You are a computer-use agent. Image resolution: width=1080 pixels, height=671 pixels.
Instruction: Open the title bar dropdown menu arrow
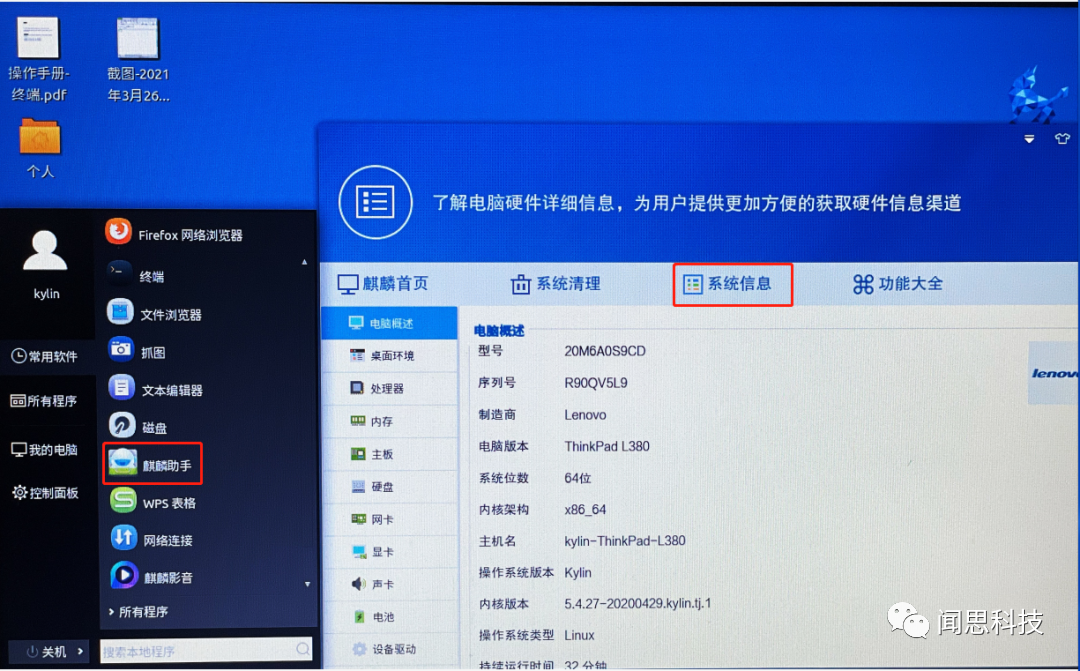point(1029,139)
